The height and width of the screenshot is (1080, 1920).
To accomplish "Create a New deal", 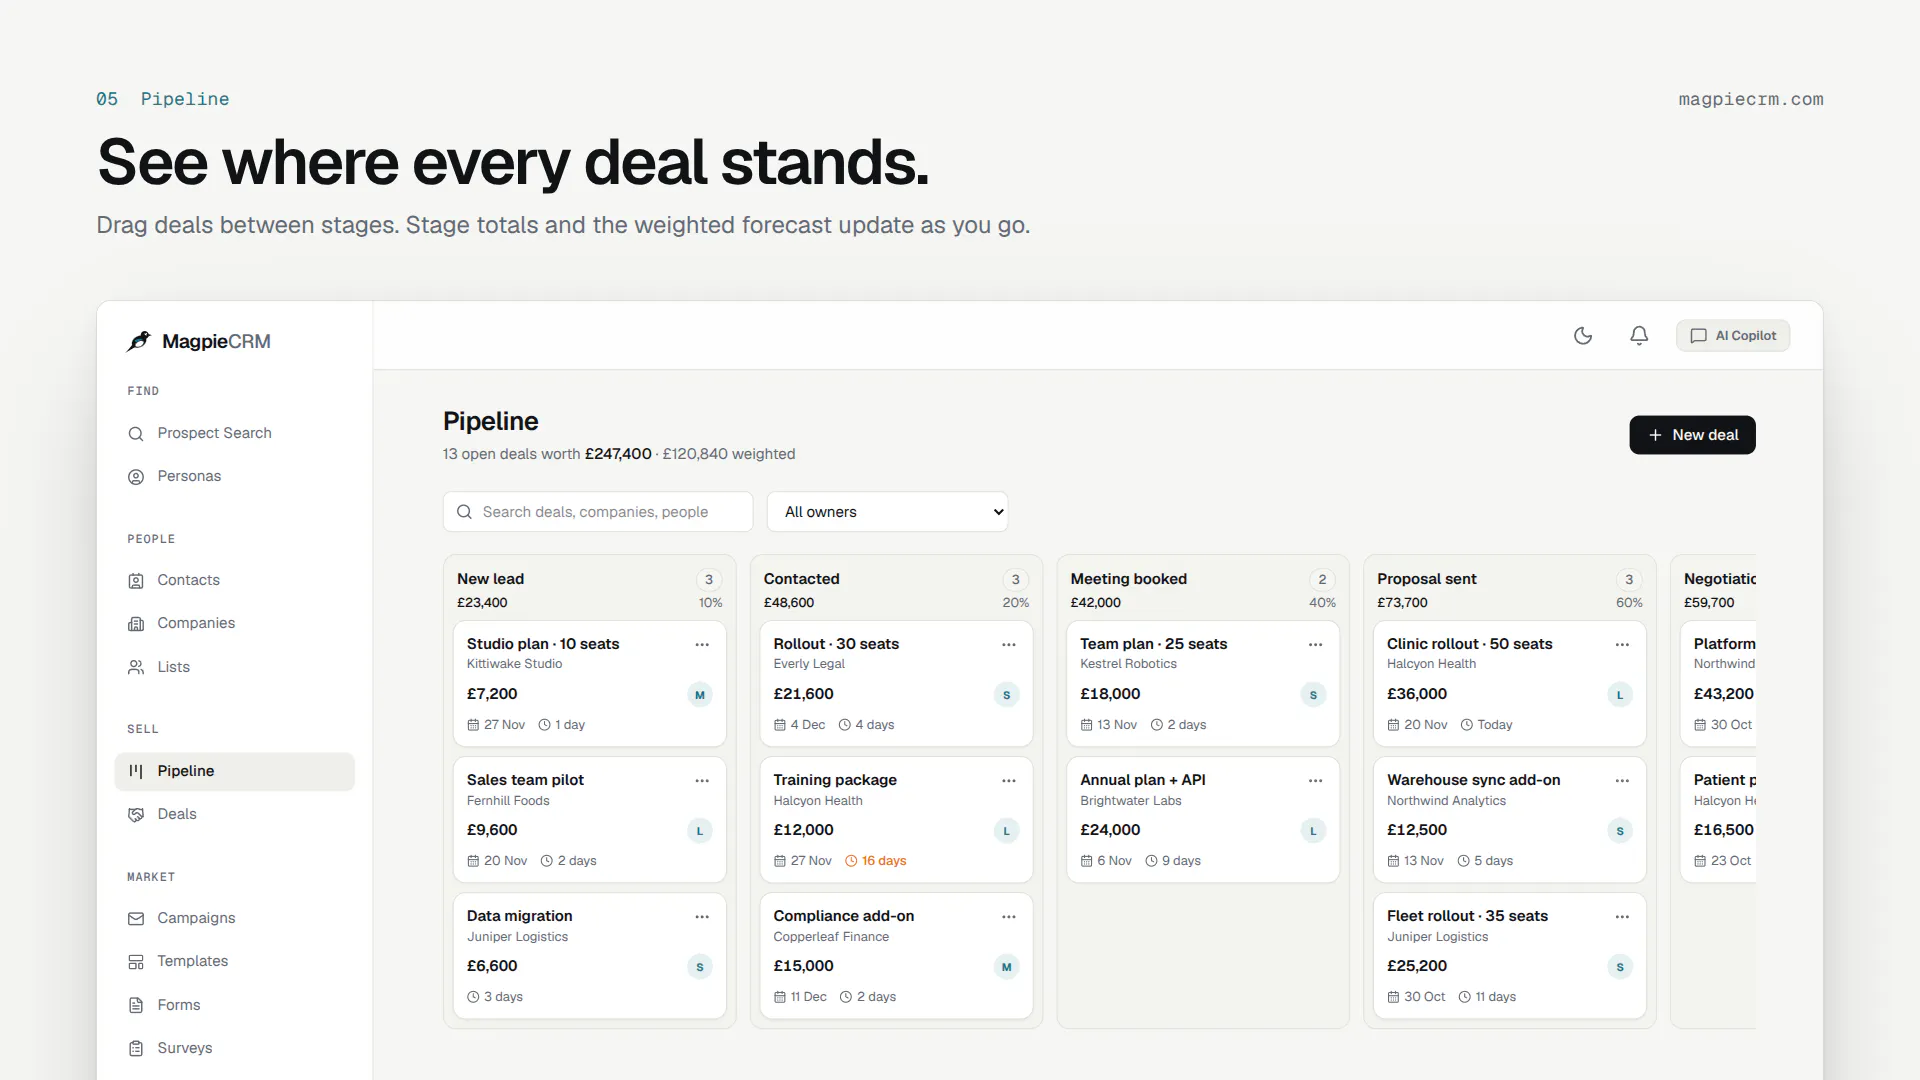I will [1692, 435].
